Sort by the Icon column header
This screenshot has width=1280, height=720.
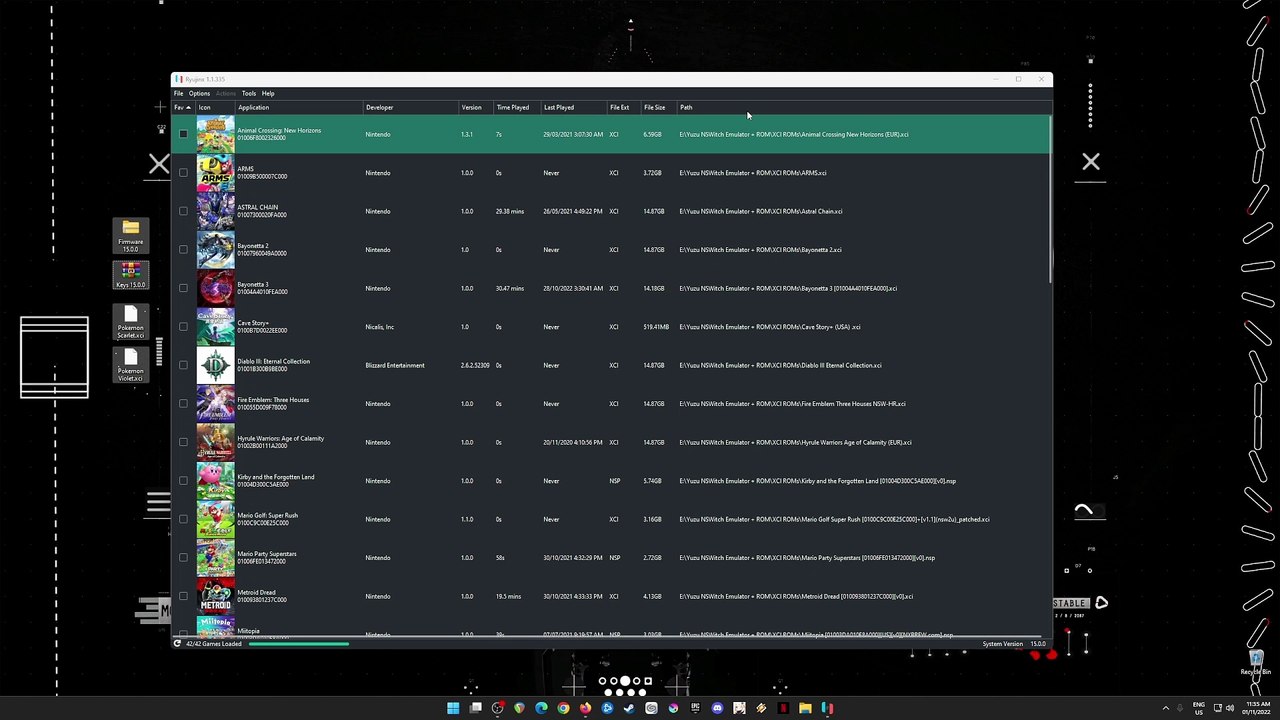(x=215, y=107)
